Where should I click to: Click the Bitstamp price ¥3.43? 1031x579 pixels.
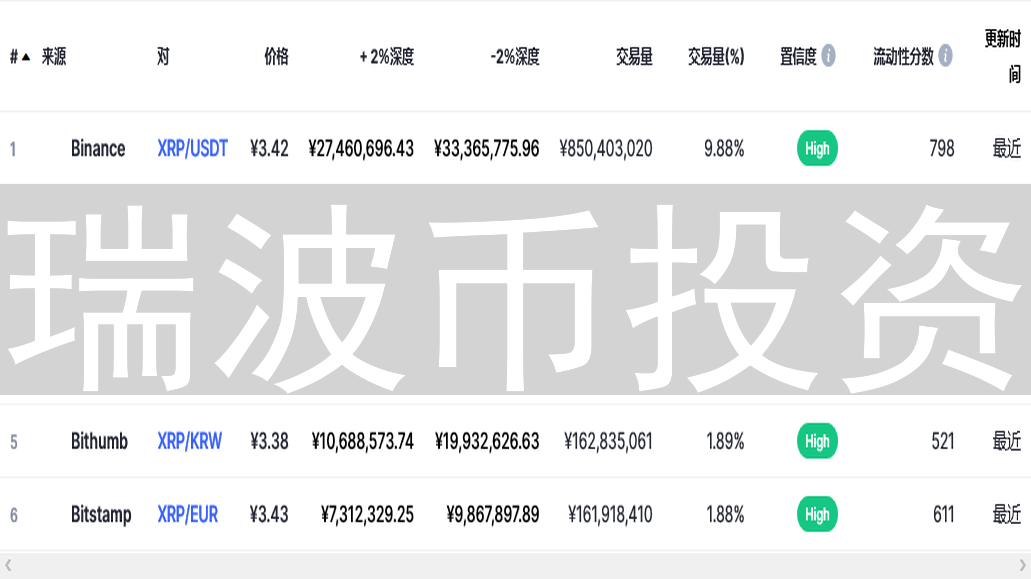[x=270, y=514]
